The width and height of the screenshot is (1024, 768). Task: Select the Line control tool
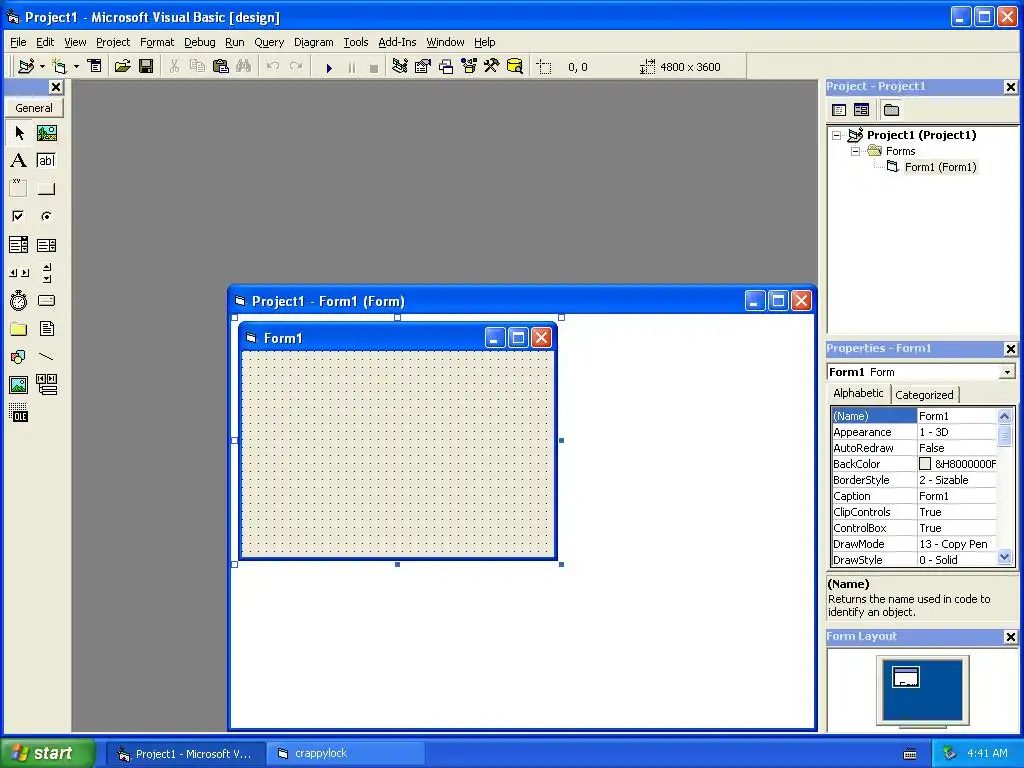click(x=46, y=357)
